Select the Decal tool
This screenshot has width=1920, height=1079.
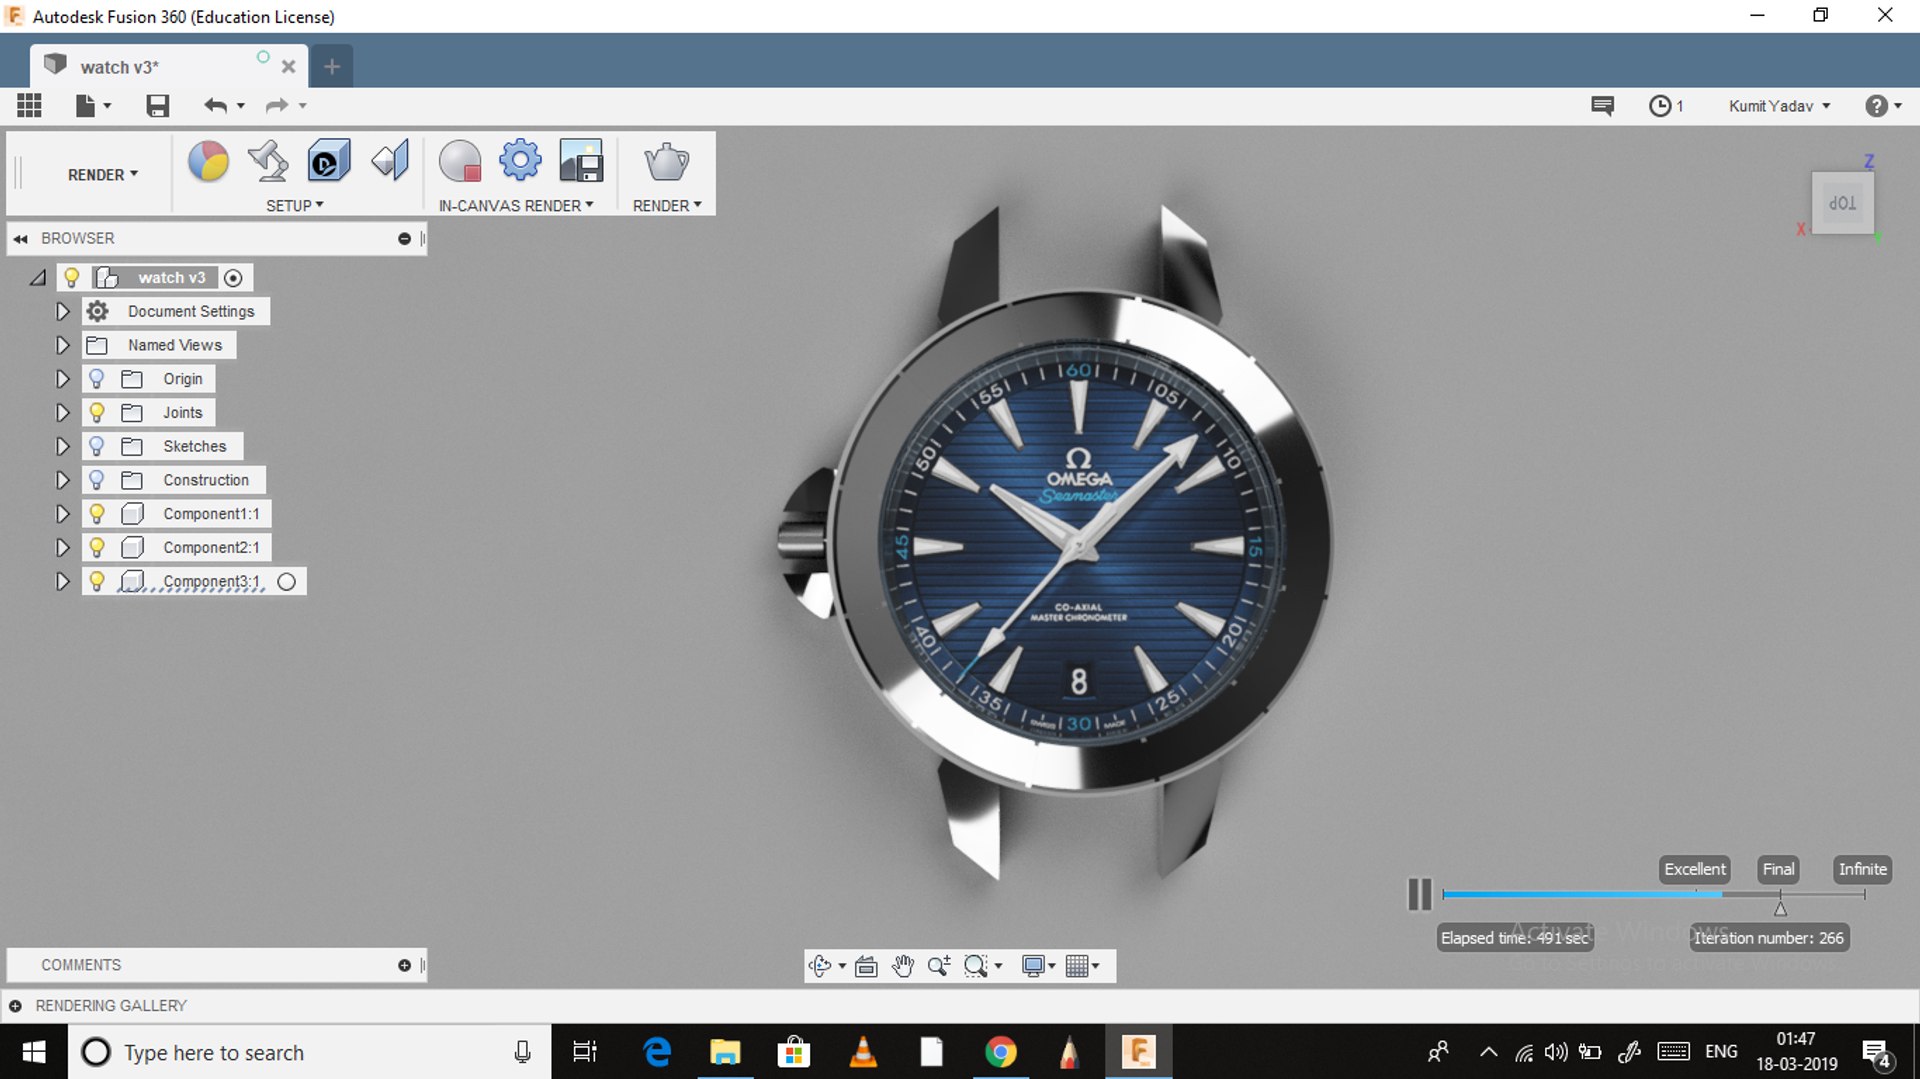coord(328,161)
